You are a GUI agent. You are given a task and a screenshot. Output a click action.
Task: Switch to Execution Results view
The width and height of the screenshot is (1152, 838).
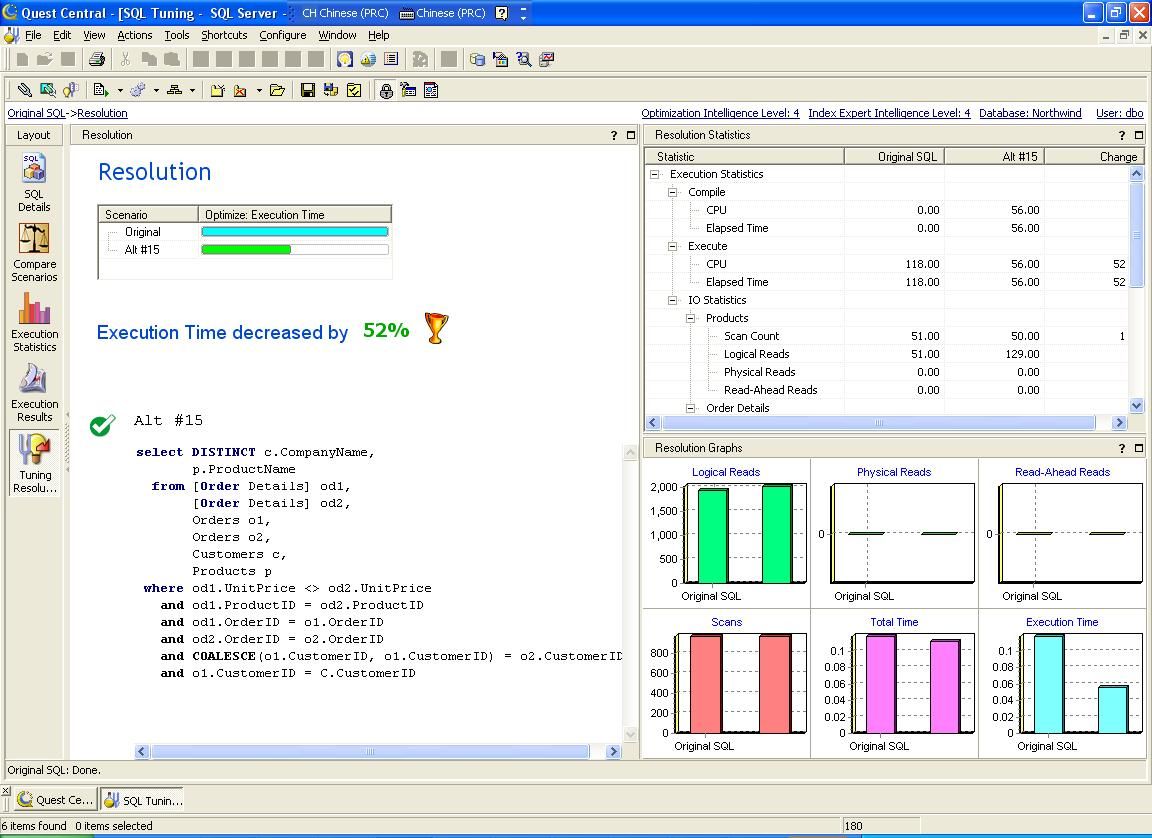[x=34, y=390]
